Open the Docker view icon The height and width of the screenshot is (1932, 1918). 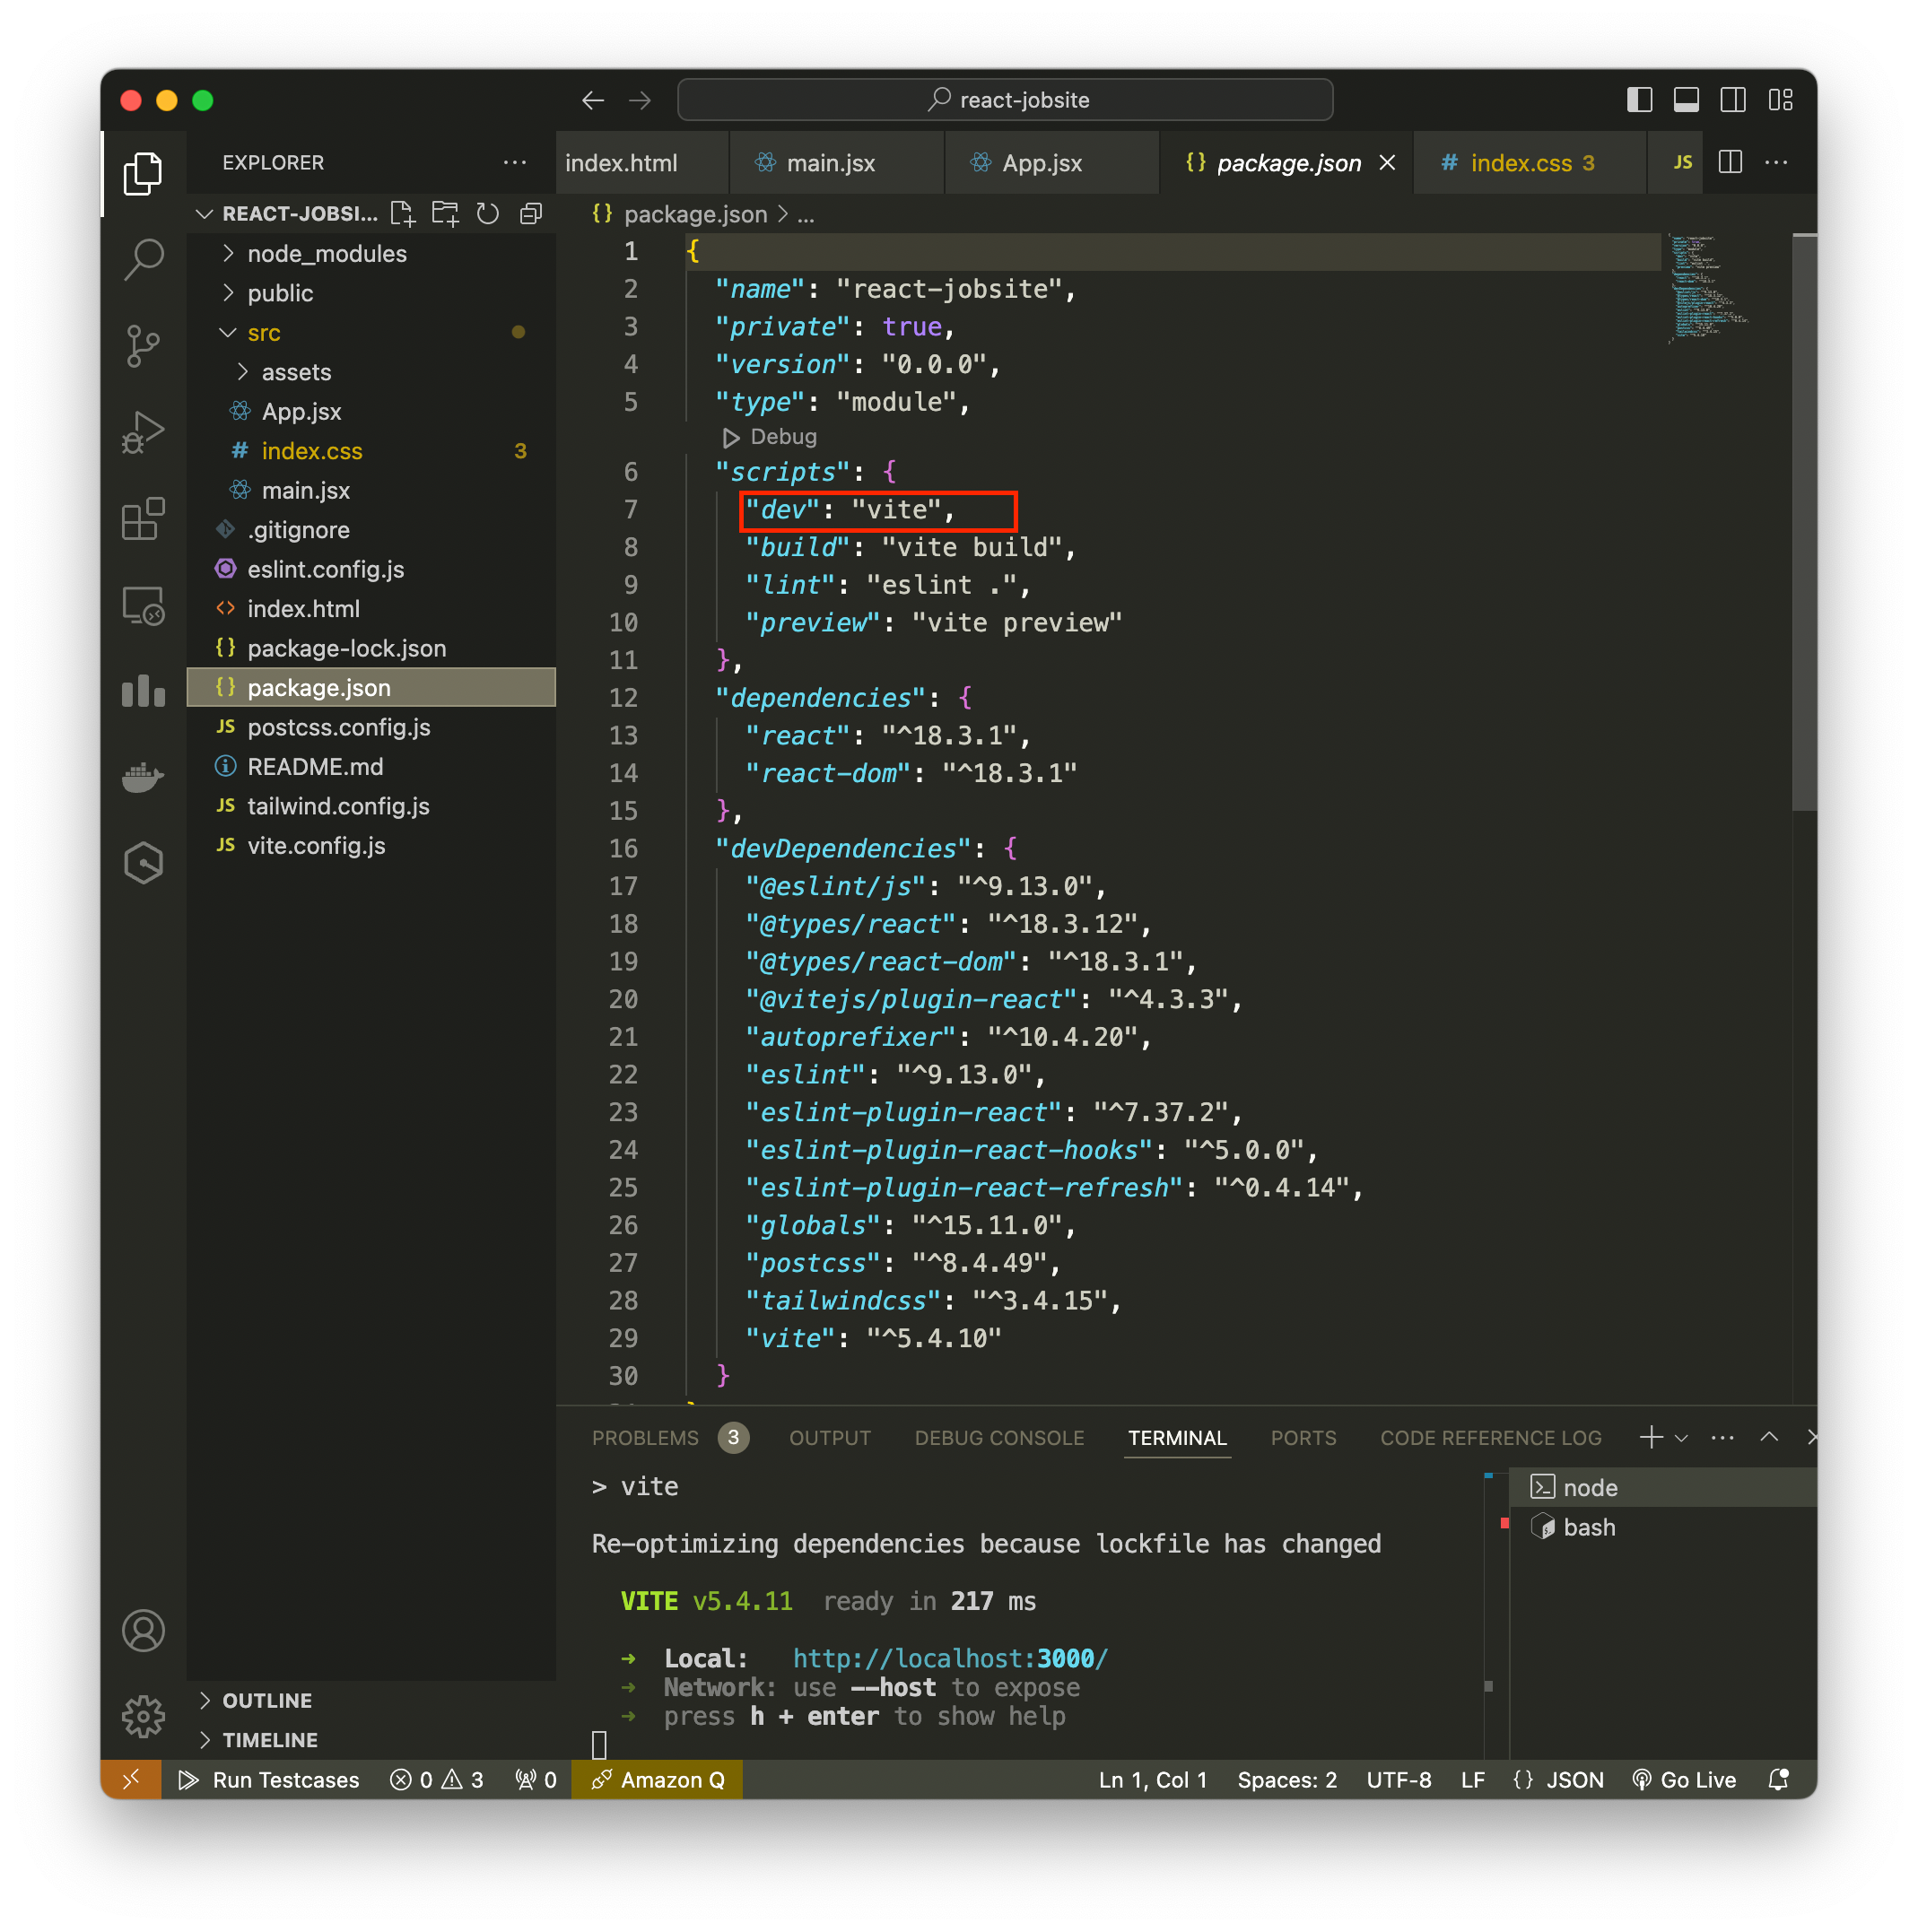pyautogui.click(x=143, y=777)
